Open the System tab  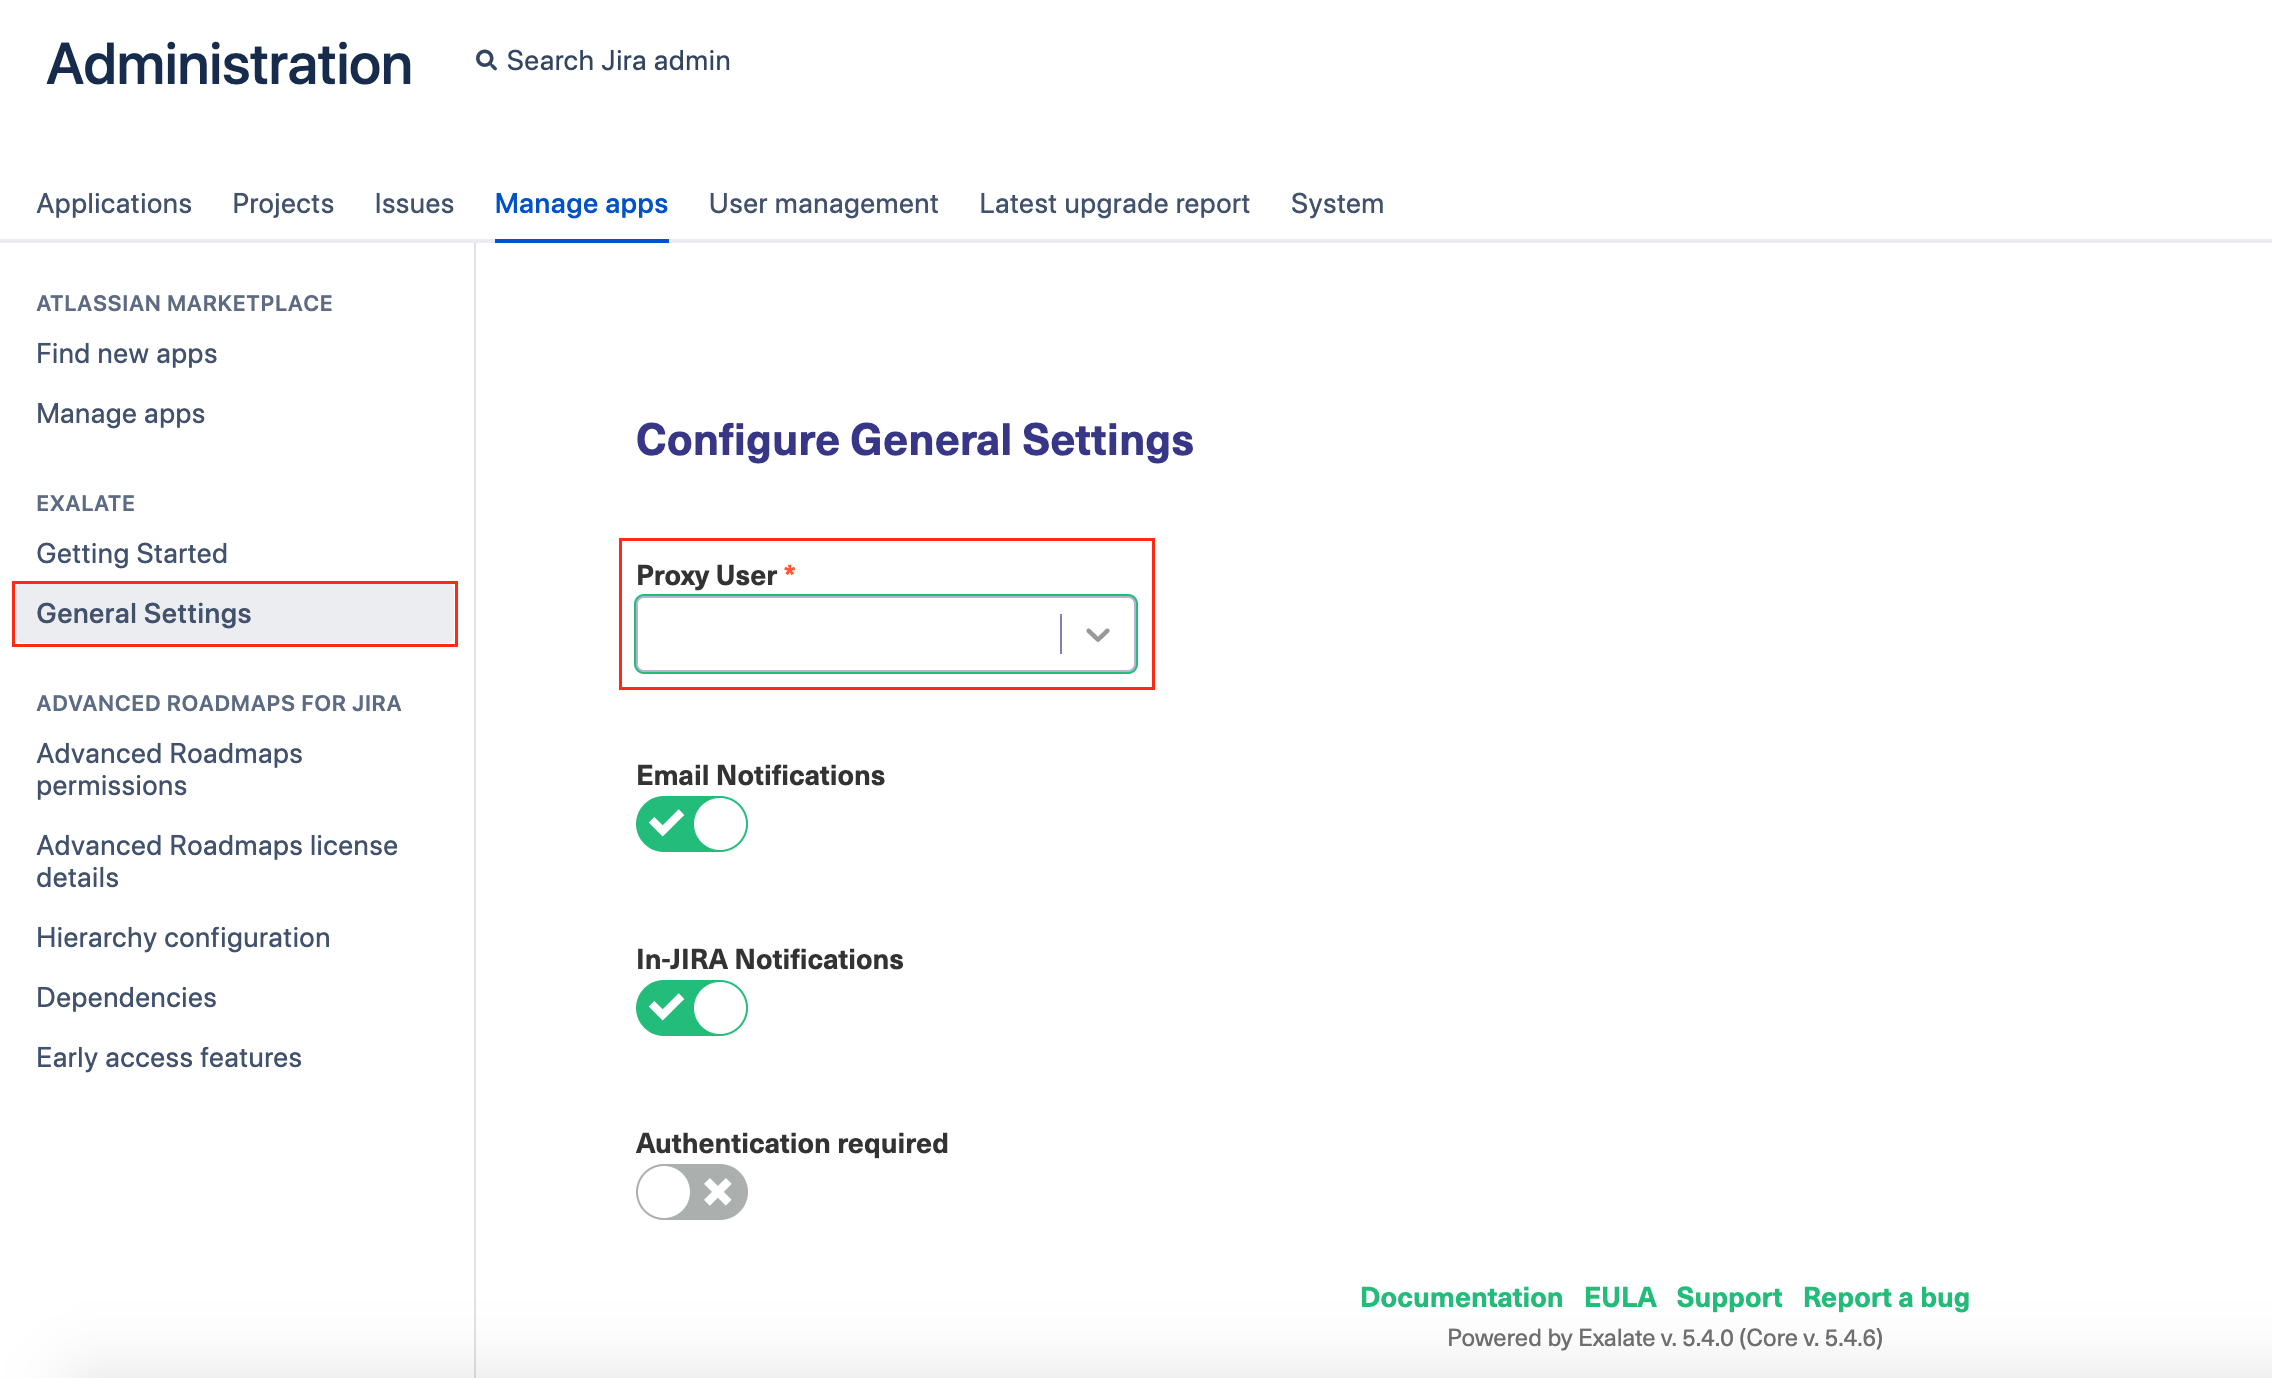1337,204
